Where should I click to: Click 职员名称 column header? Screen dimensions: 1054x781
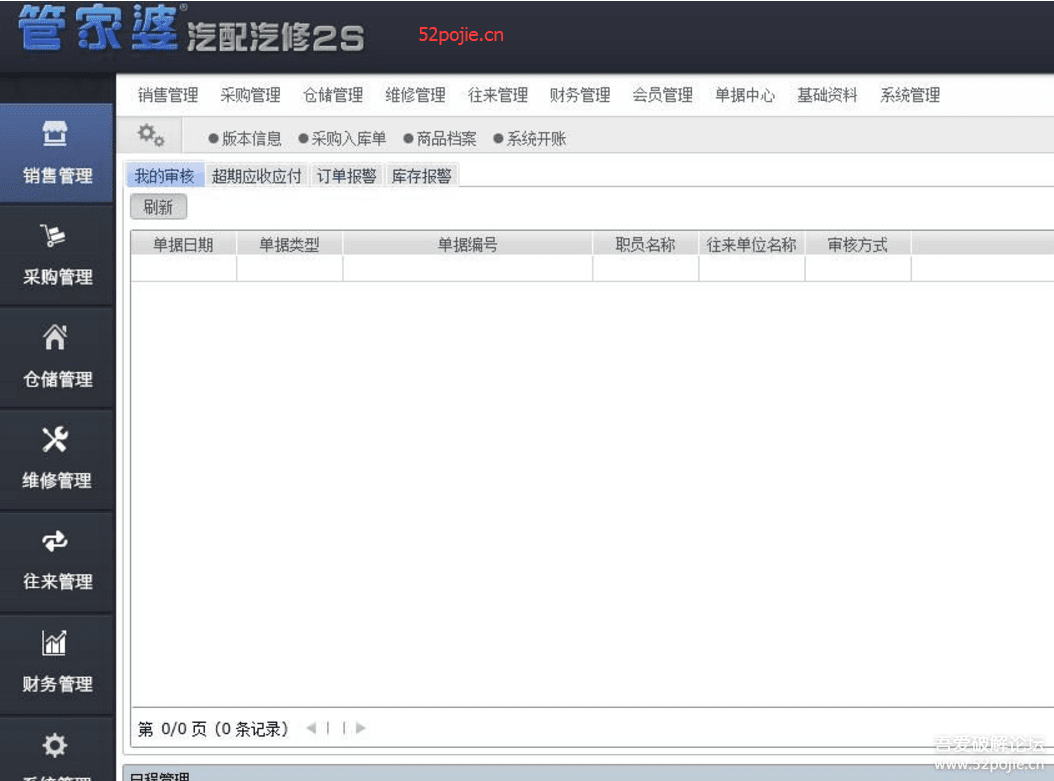[x=645, y=245]
